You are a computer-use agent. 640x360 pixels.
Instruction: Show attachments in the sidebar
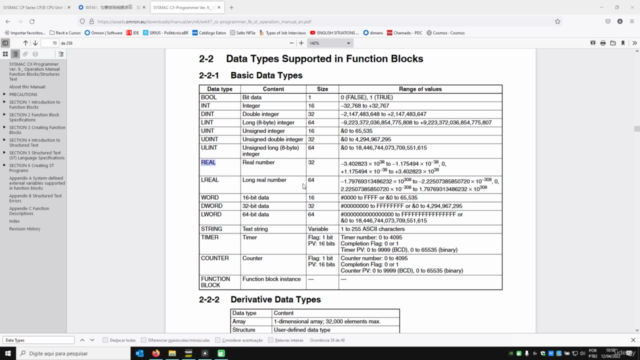(x=25, y=54)
